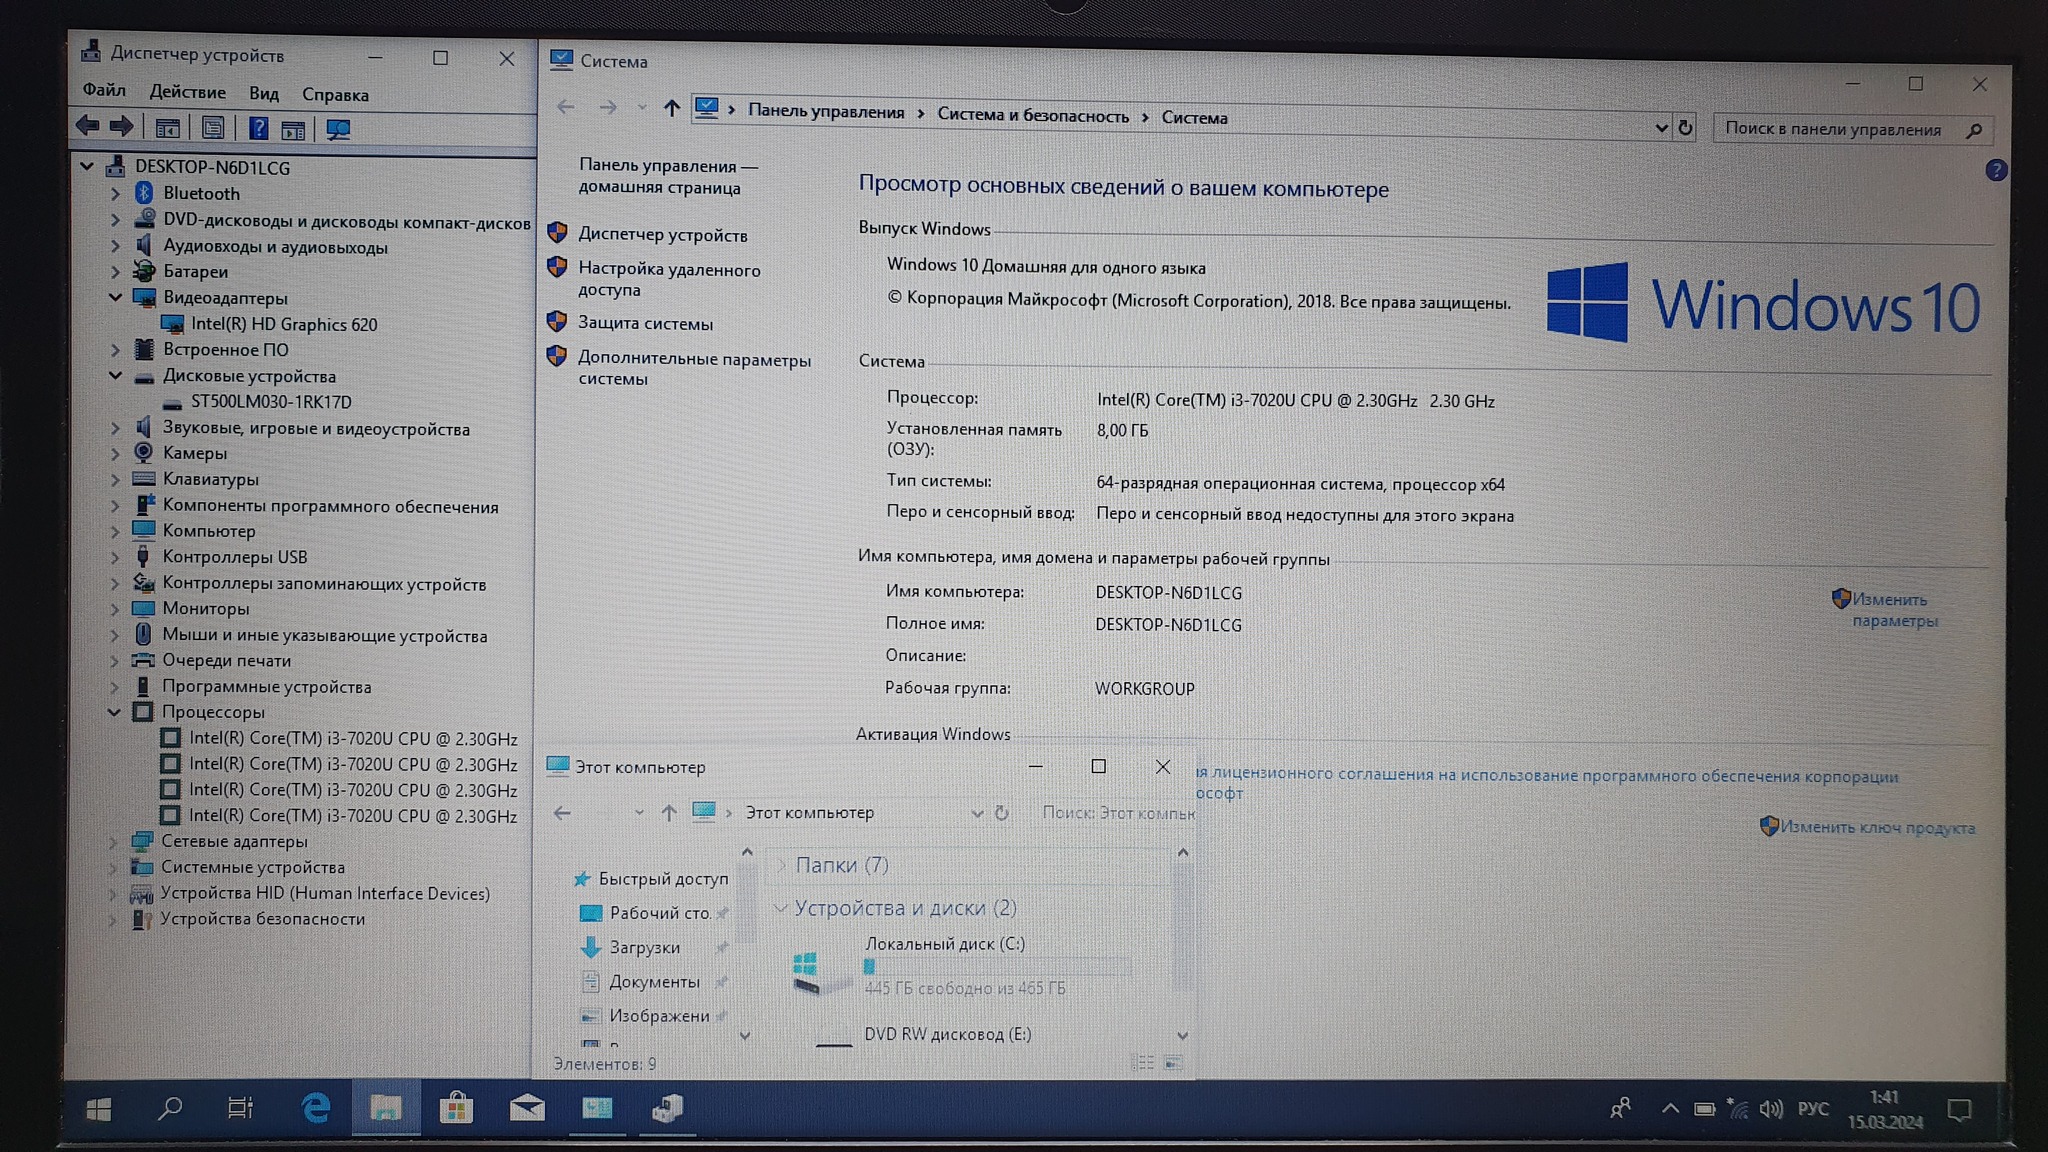Click the scan for hardware changes toolbar icon
This screenshot has width=2048, height=1152.
338,129
